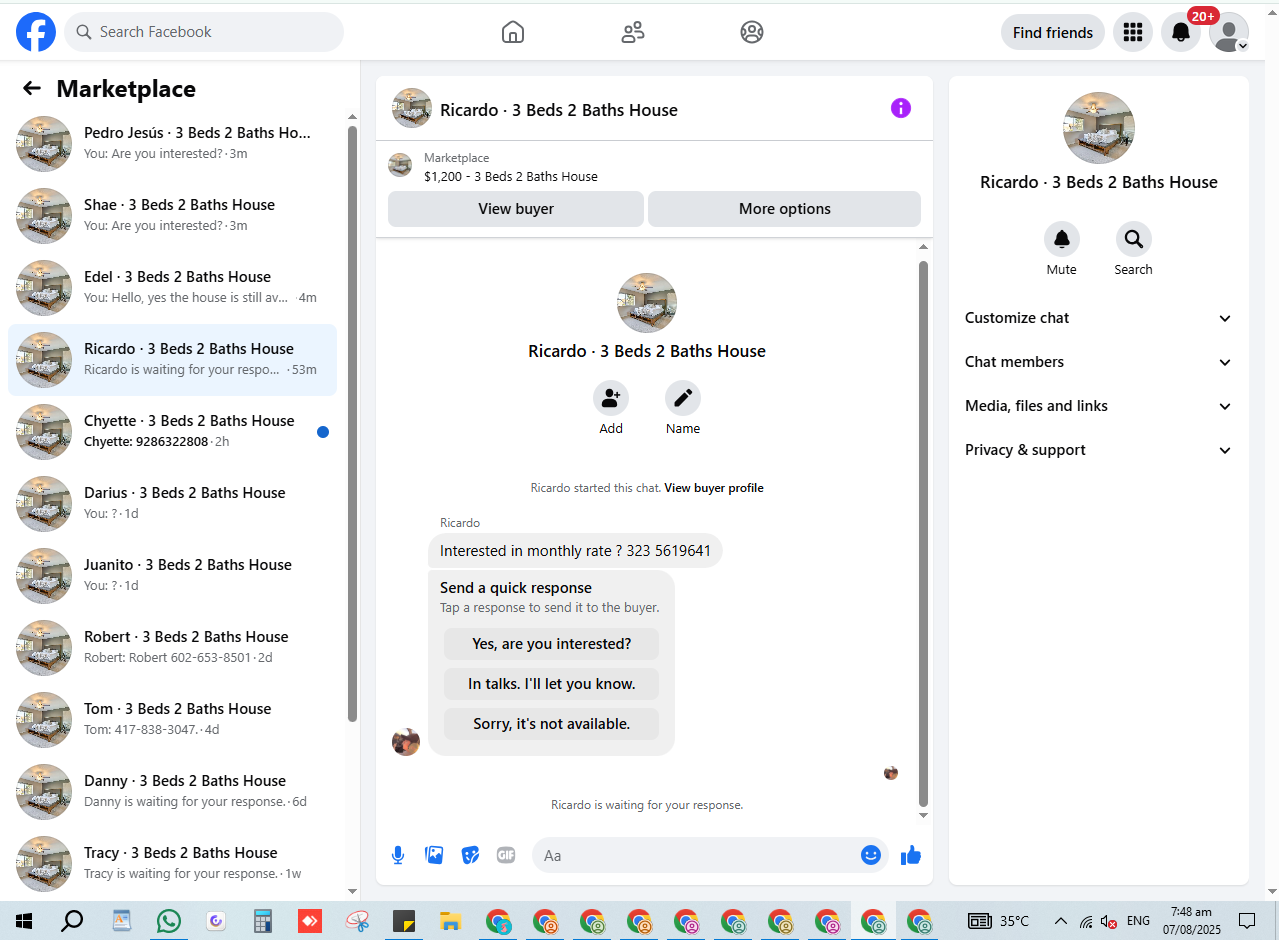Click the ENG language indicator
The width and height of the screenshot is (1279, 940).
point(1138,921)
